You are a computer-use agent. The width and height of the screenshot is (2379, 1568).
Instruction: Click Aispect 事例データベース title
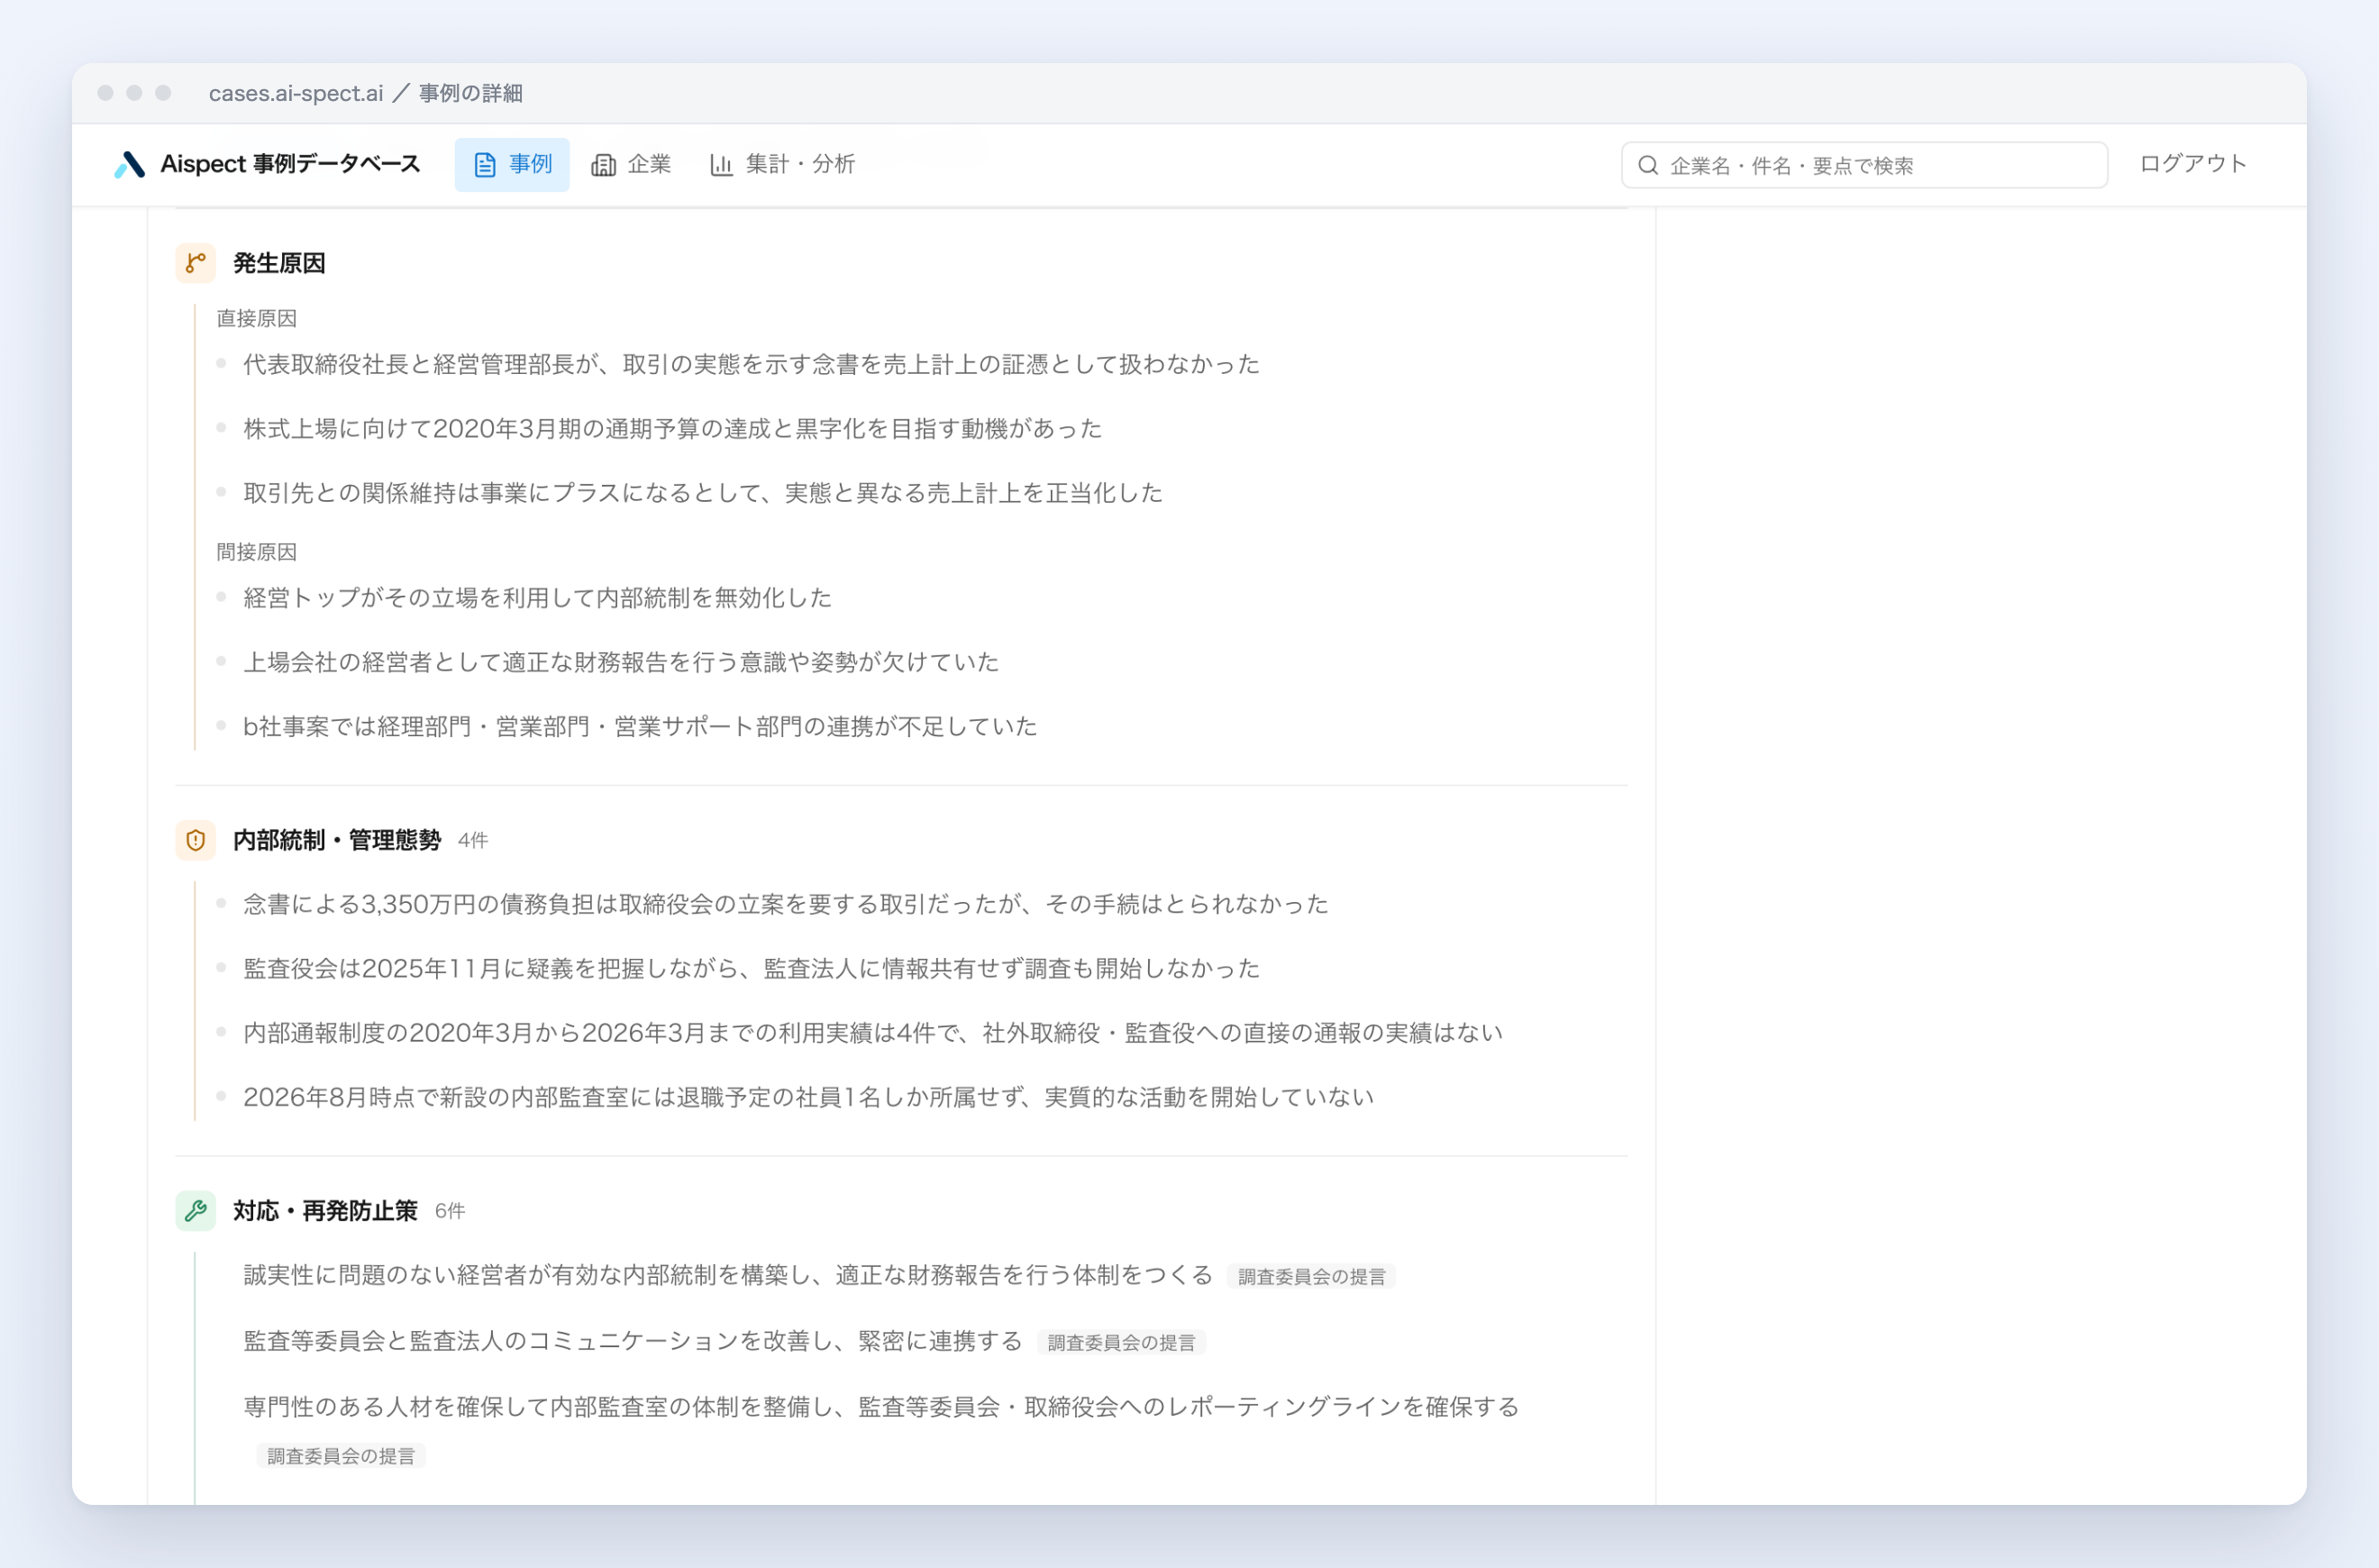click(x=290, y=164)
